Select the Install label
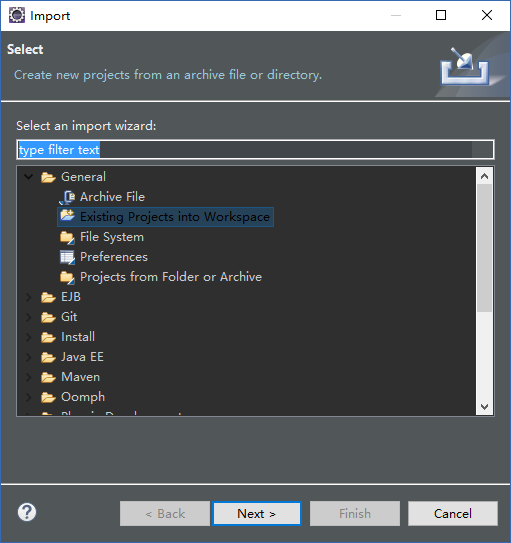Viewport: 511px width, 543px height. (78, 337)
